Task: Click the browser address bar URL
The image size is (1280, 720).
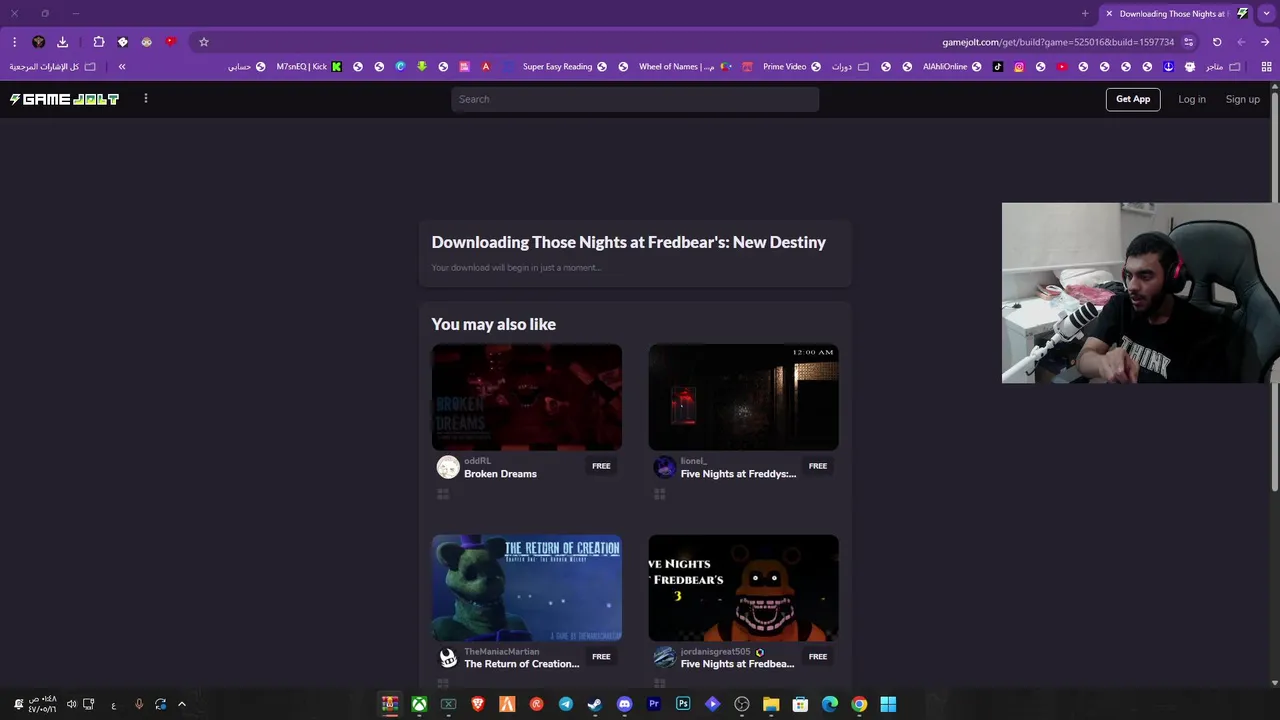Action: coord(1058,42)
